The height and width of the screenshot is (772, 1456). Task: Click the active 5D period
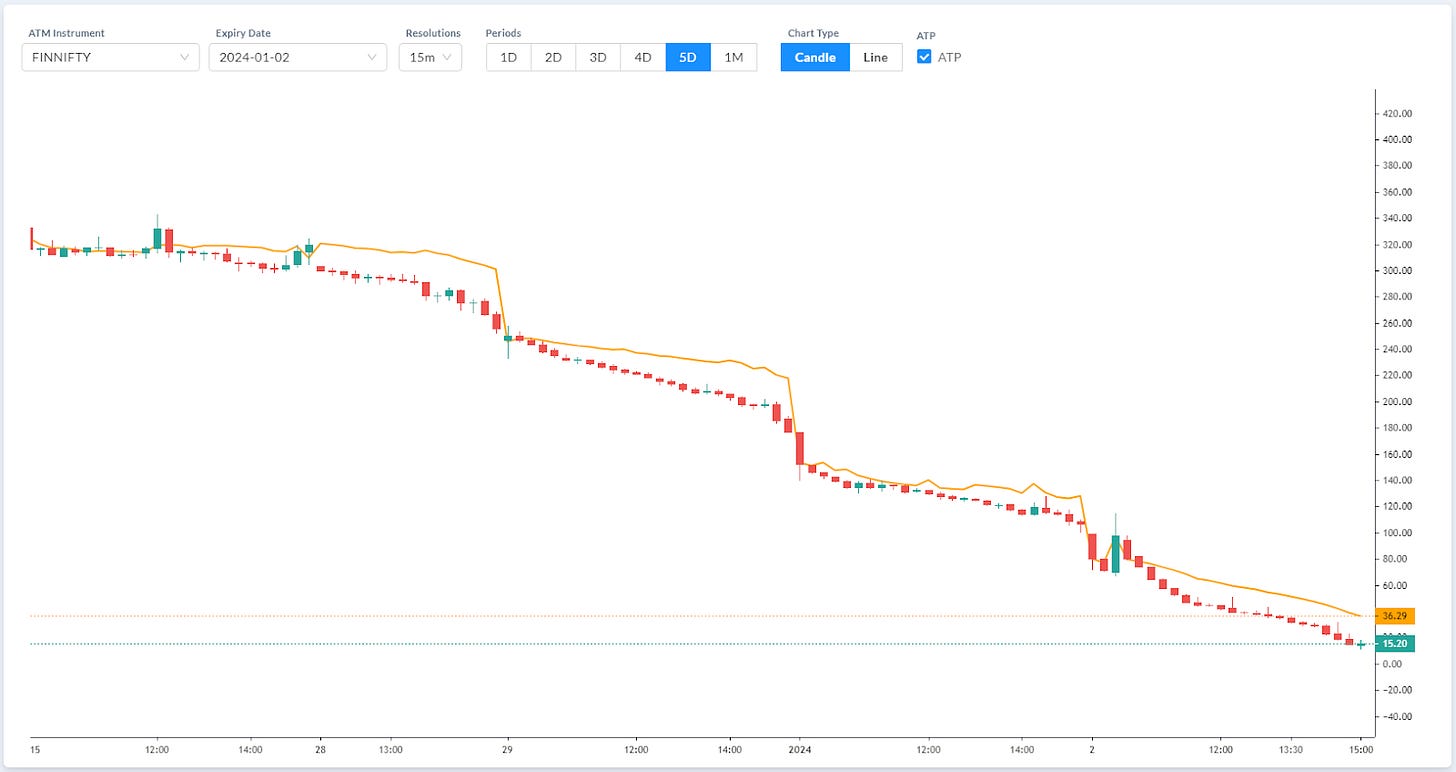coord(687,57)
